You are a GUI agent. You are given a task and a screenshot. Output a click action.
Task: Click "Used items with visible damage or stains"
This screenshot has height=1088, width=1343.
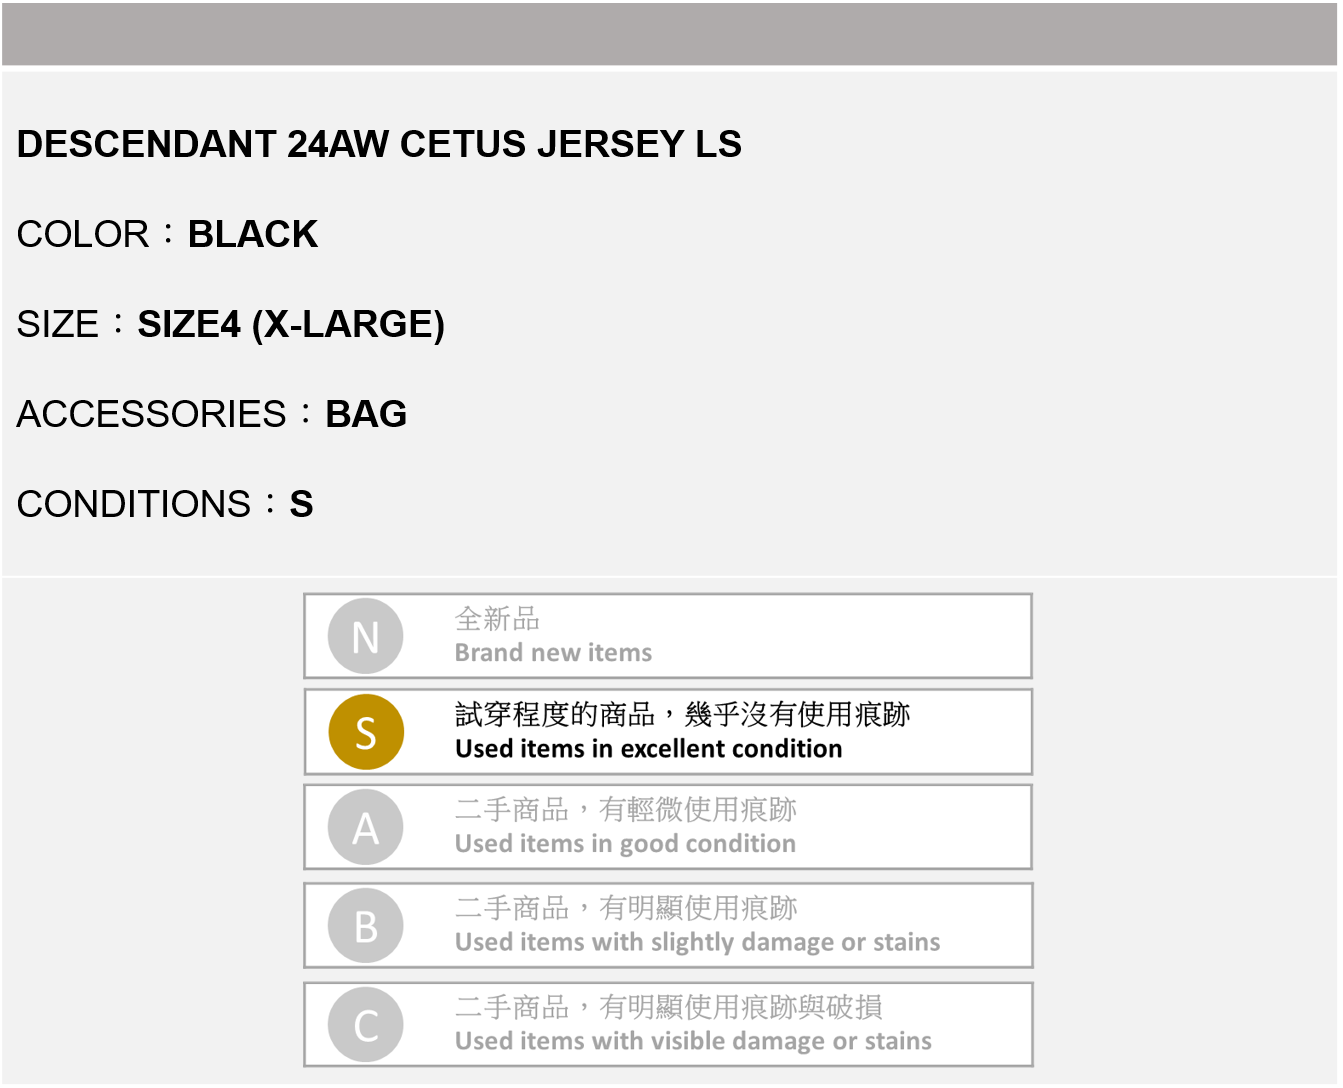(x=693, y=1041)
